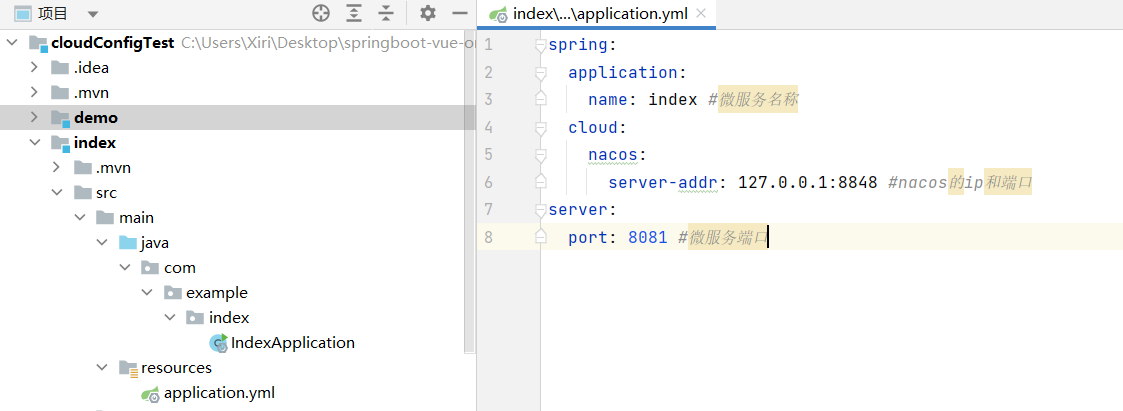Viewport: 1123px width, 411px height.
Task: Click line number 4 in the gutter
Action: [x=488, y=127]
